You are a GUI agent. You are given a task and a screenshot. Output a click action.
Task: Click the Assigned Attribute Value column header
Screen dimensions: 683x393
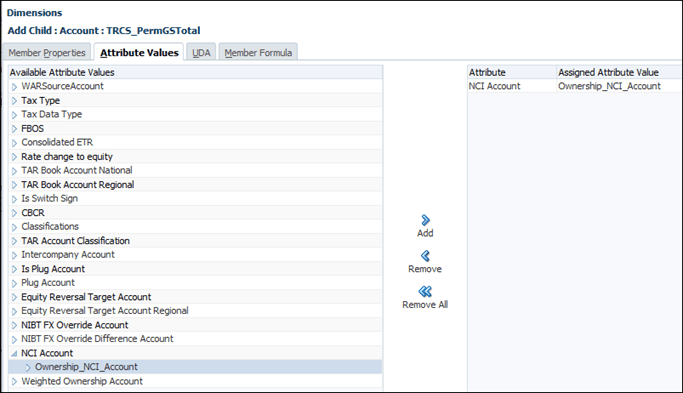(619, 72)
